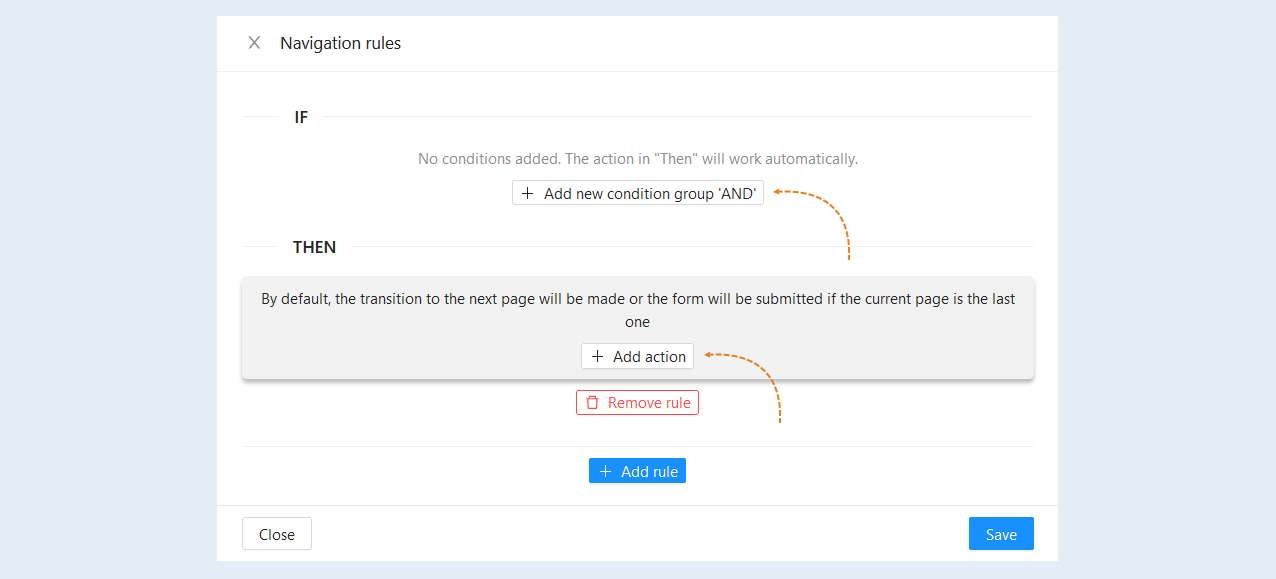Click the 'Navigation rules' dialog title
This screenshot has width=1276, height=579.
pos(341,43)
